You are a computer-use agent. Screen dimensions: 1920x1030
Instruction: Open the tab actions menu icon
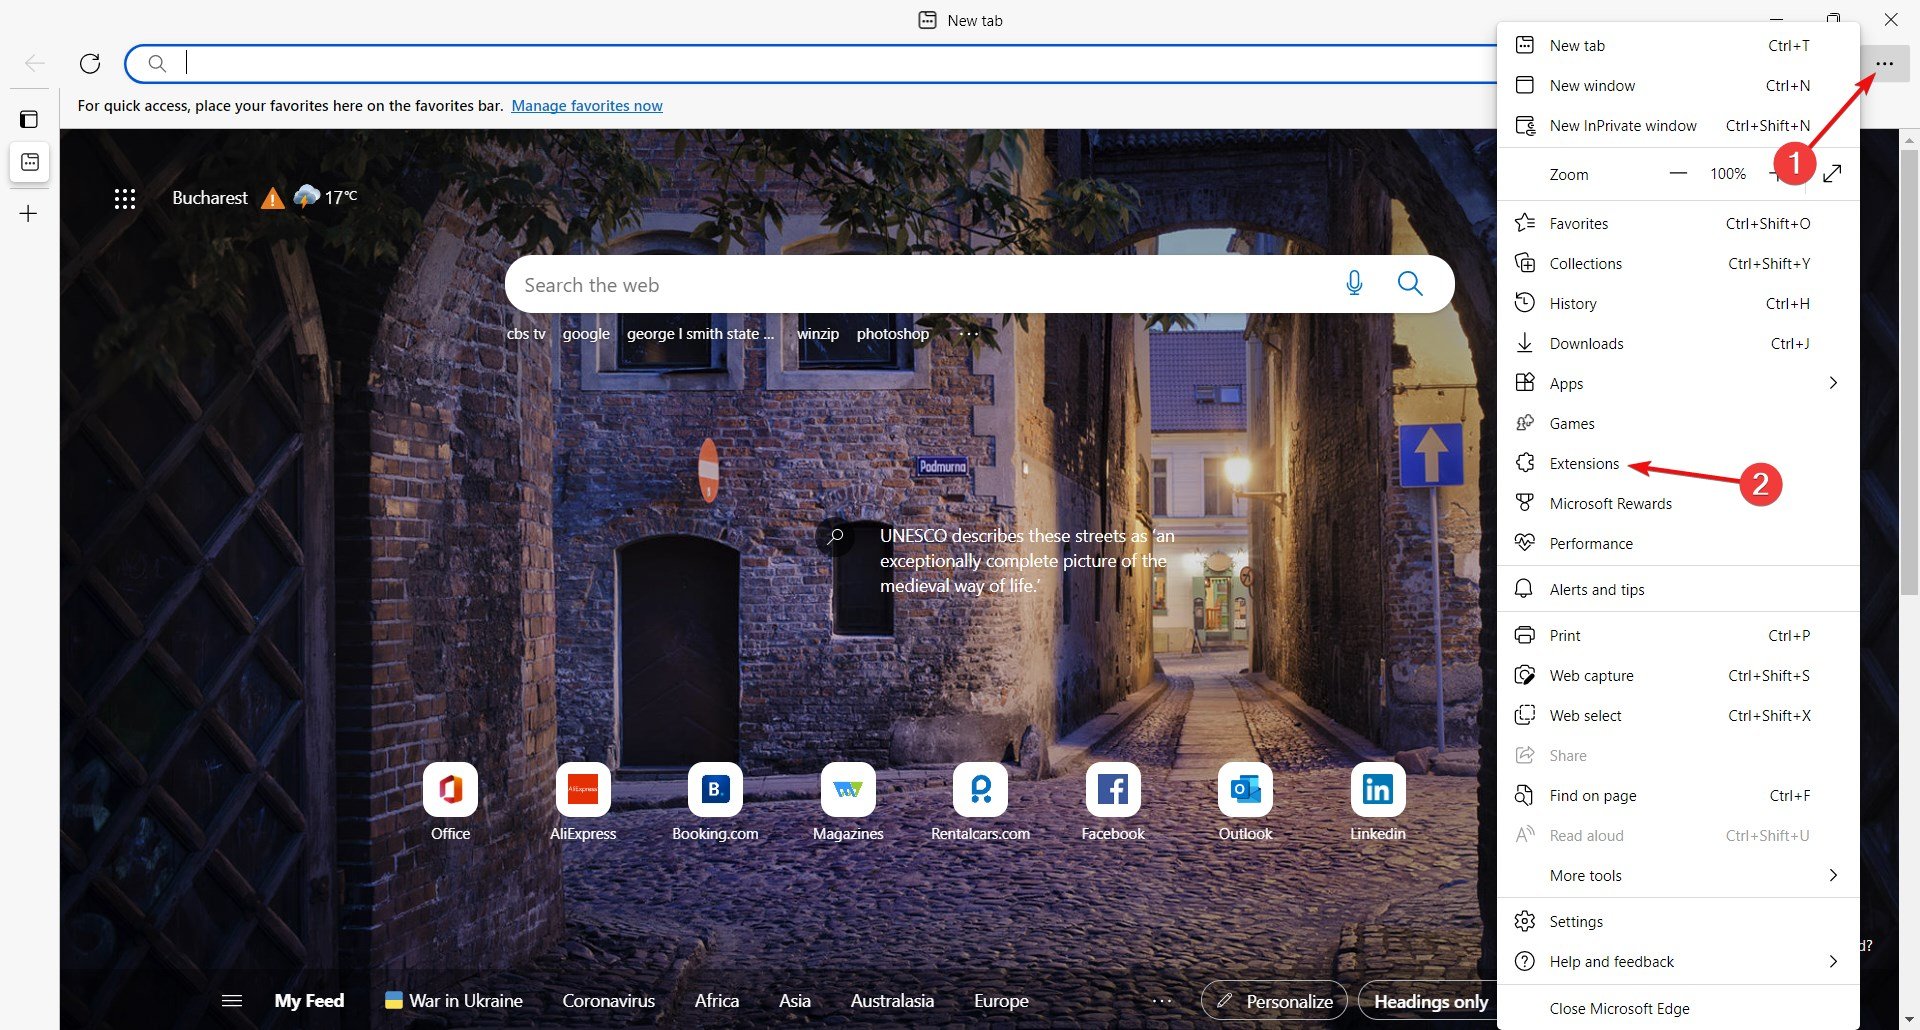pyautogui.click(x=29, y=119)
